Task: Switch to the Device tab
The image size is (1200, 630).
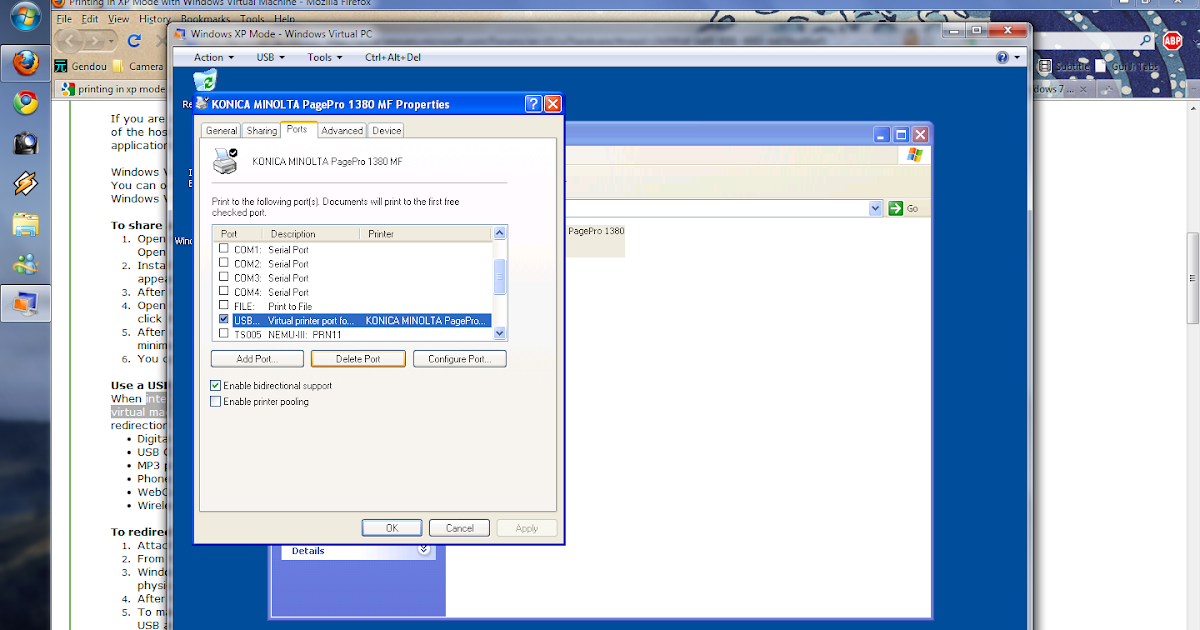Action: pyautogui.click(x=386, y=130)
